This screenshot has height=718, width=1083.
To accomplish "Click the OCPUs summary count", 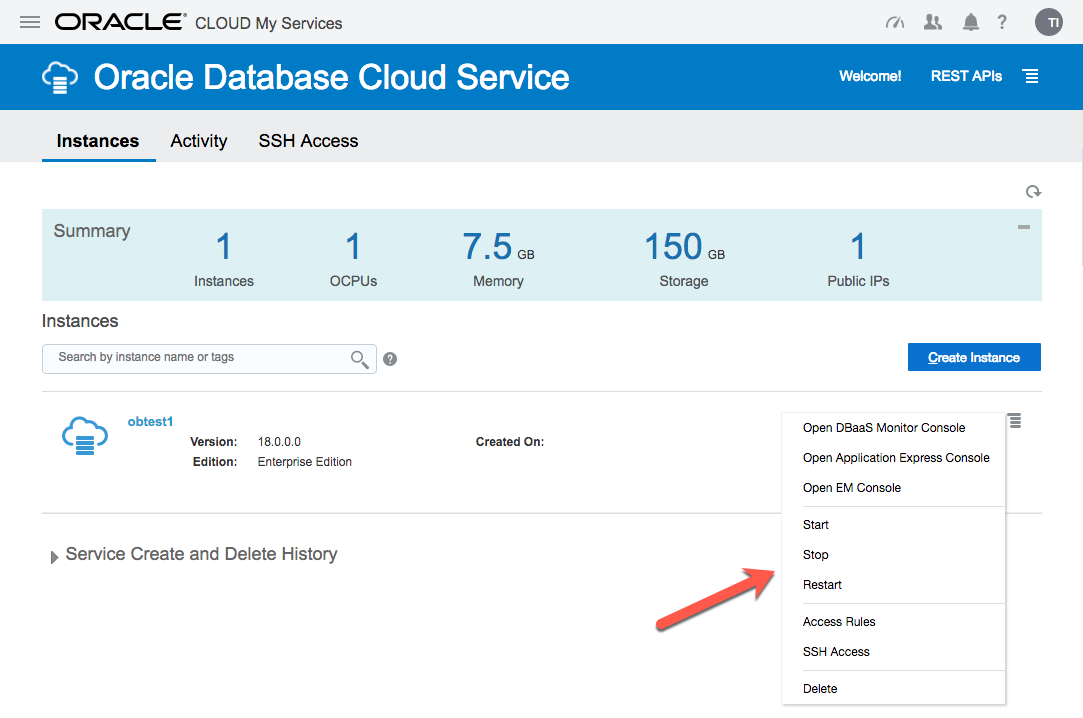I will click(353, 247).
